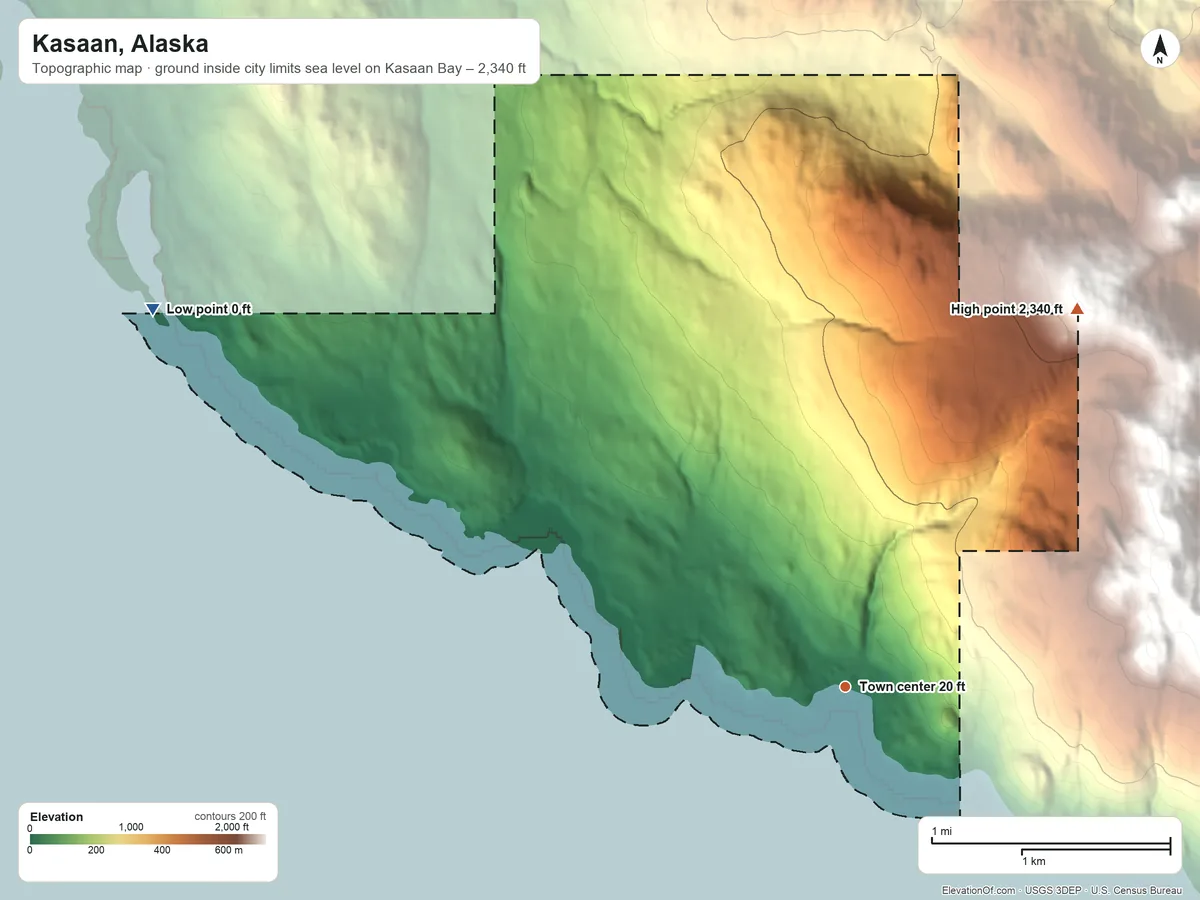The height and width of the screenshot is (900, 1200).
Task: Click the 'Low point 0 ft' label
Action: 208,310
